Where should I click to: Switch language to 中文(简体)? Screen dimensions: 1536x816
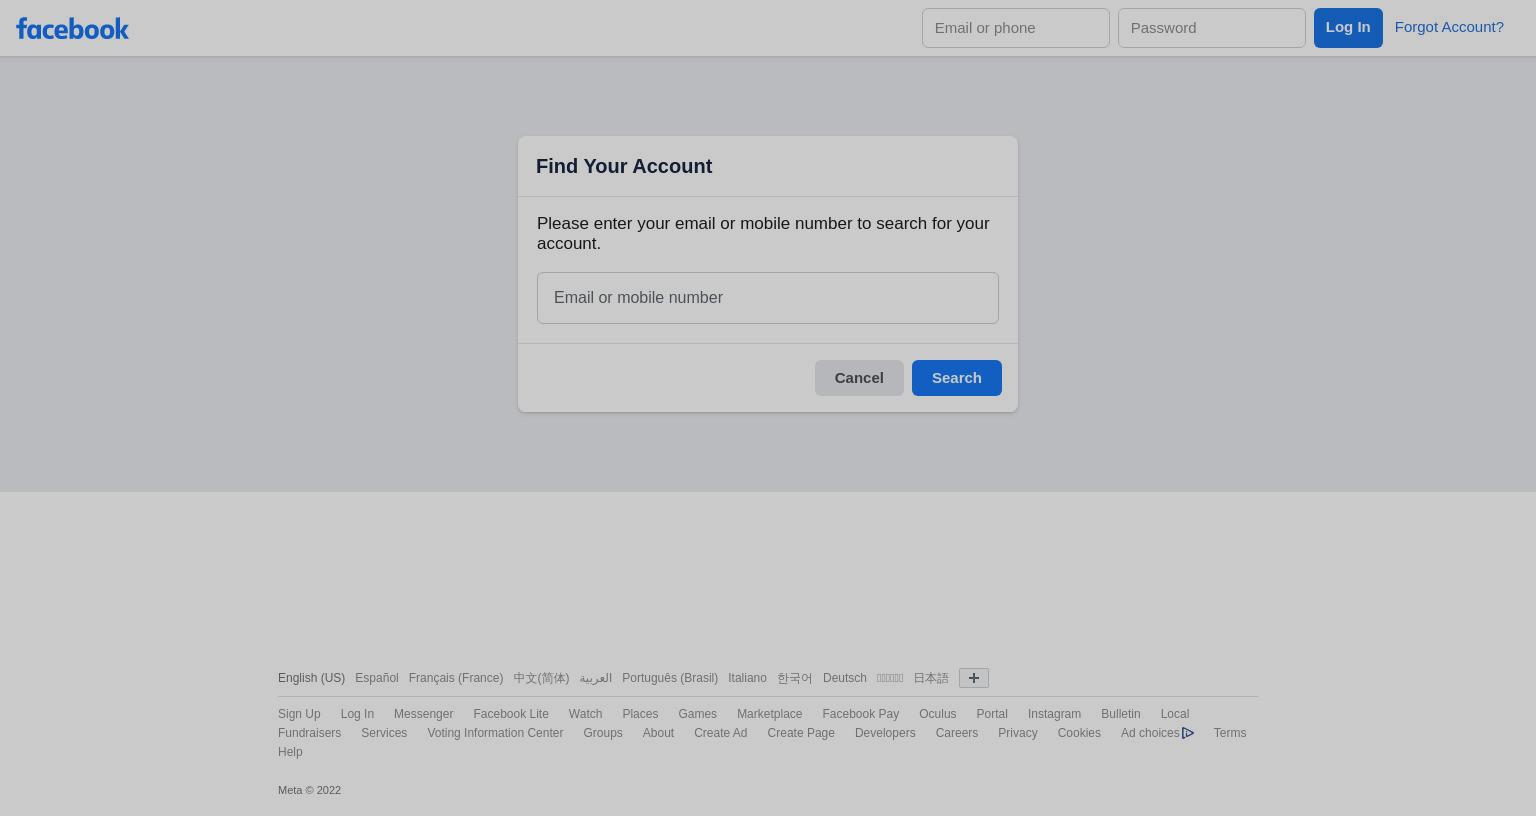pyautogui.click(x=541, y=678)
